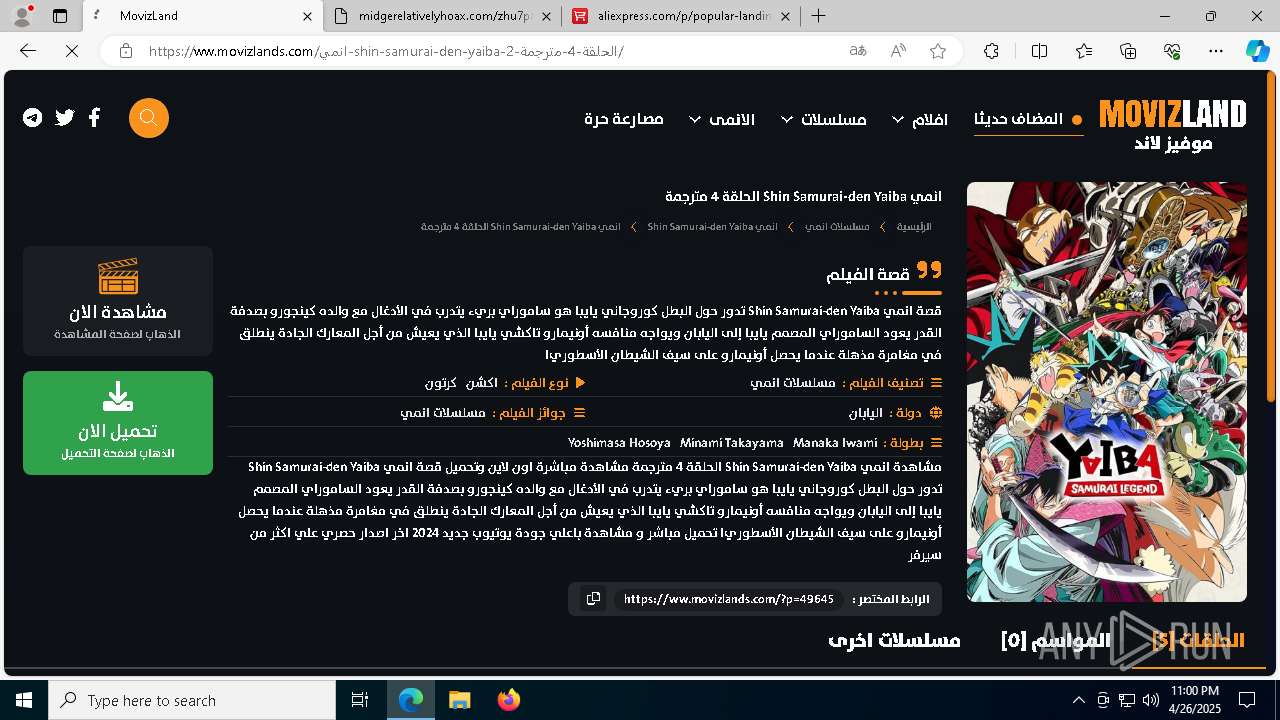Expand the مسلسلات dropdown menu
1280x720 pixels.
tap(823, 119)
